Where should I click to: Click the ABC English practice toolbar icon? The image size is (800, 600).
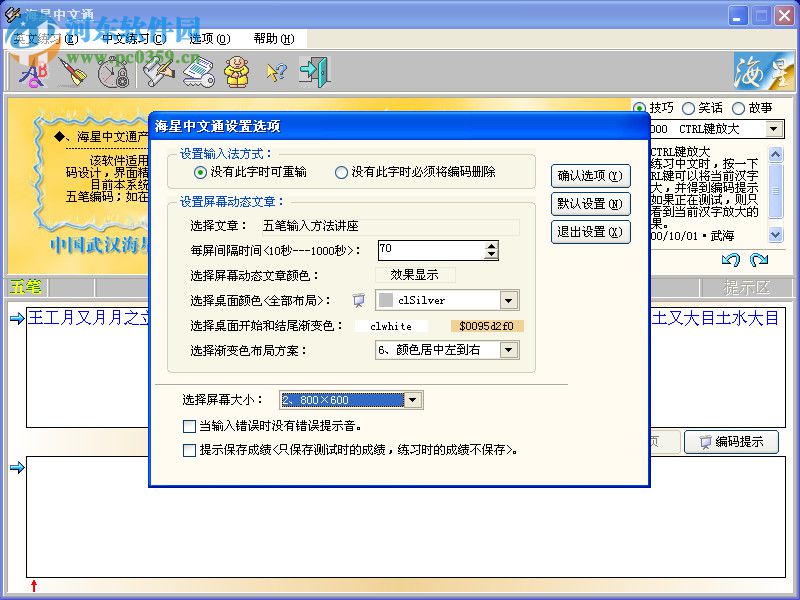[x=33, y=72]
